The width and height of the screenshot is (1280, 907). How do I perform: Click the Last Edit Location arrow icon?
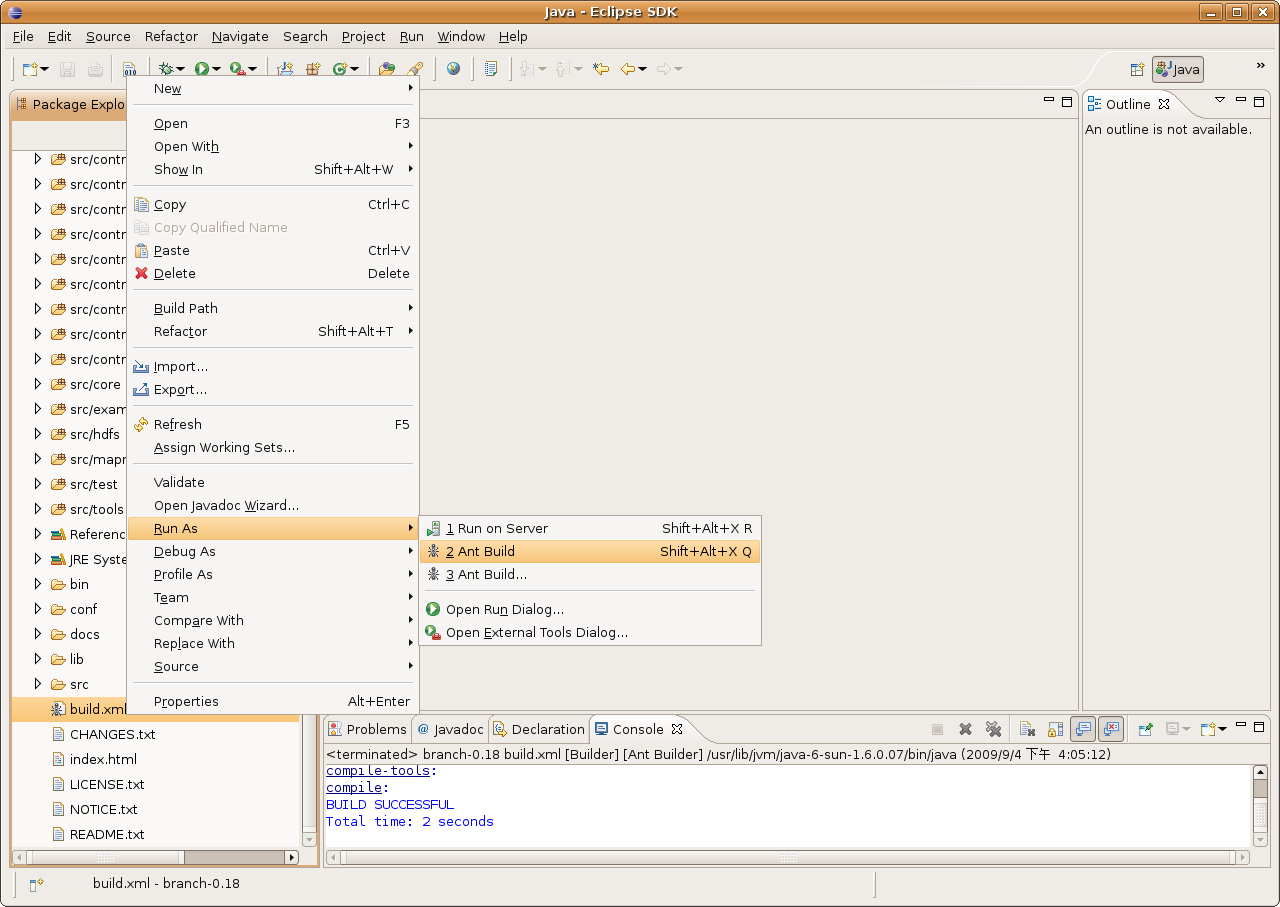[601, 69]
